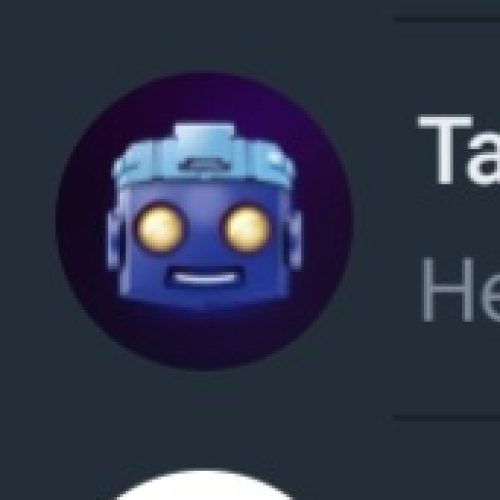Tap the robot's light blue helmet
Image resolution: width=500 pixels, height=500 pixels.
pyautogui.click(x=204, y=157)
